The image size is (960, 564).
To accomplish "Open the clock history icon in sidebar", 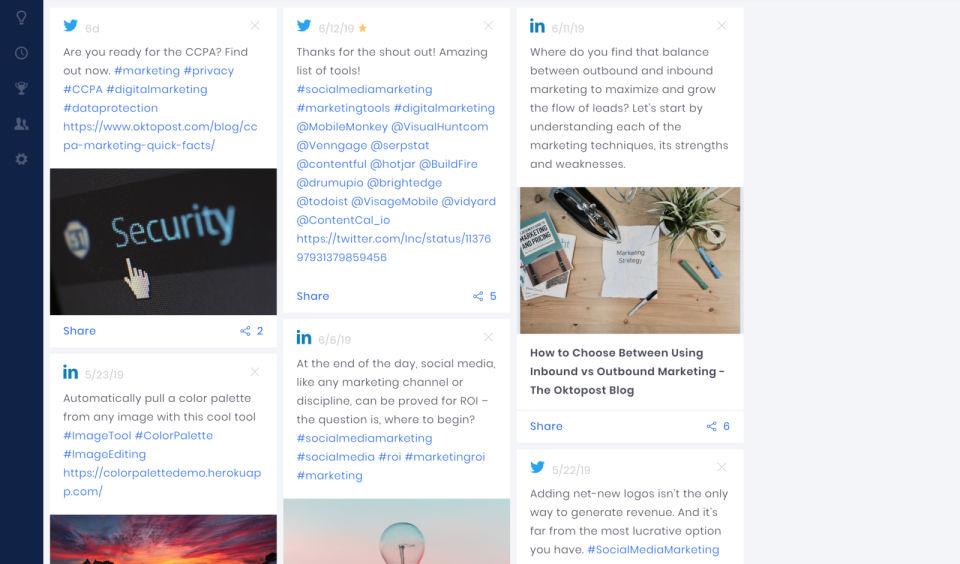I will pyautogui.click(x=21, y=53).
